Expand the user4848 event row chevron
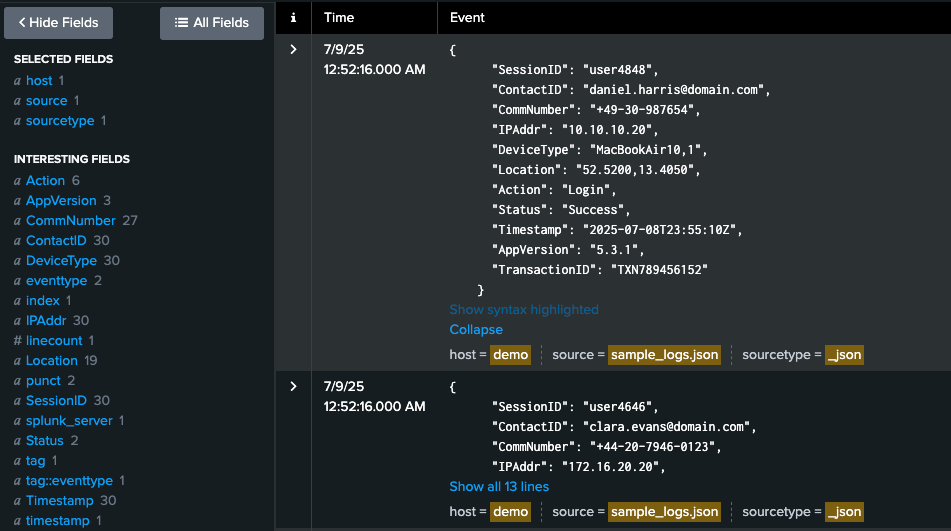This screenshot has width=951, height=531. click(294, 49)
